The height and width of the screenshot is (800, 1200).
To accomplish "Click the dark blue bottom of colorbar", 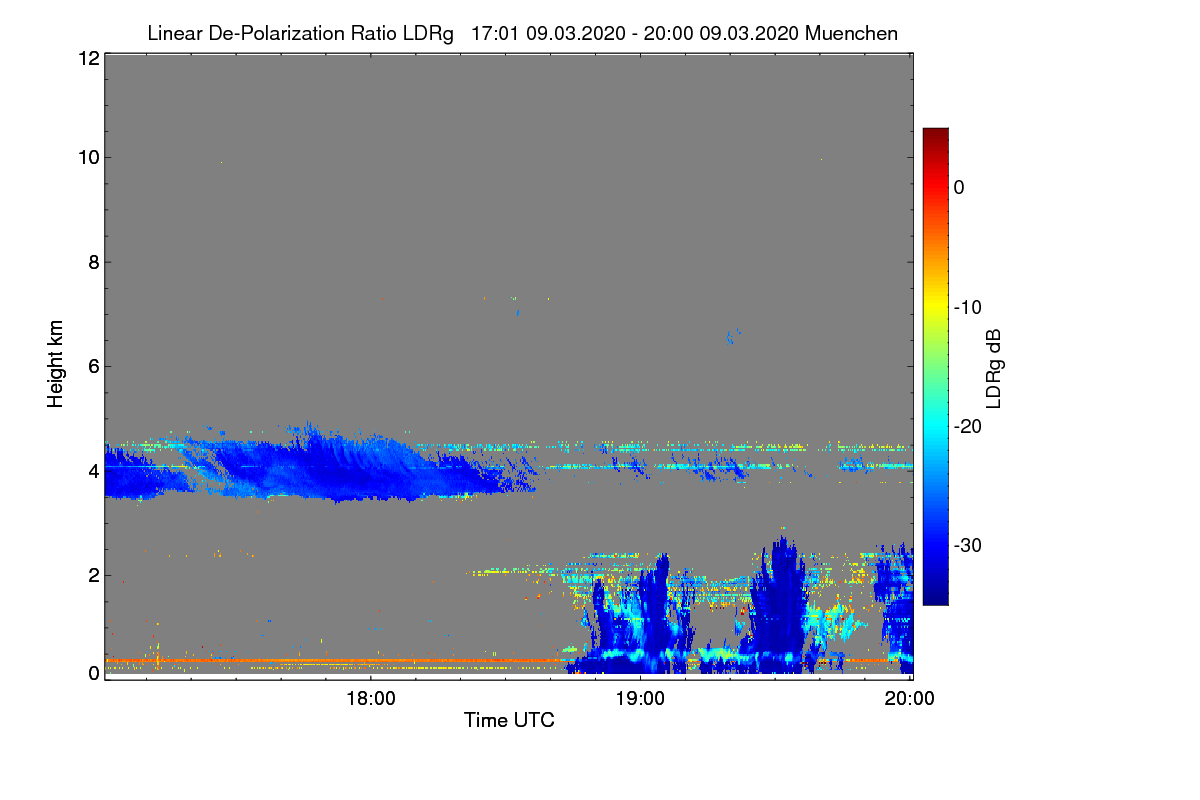I will 935,598.
